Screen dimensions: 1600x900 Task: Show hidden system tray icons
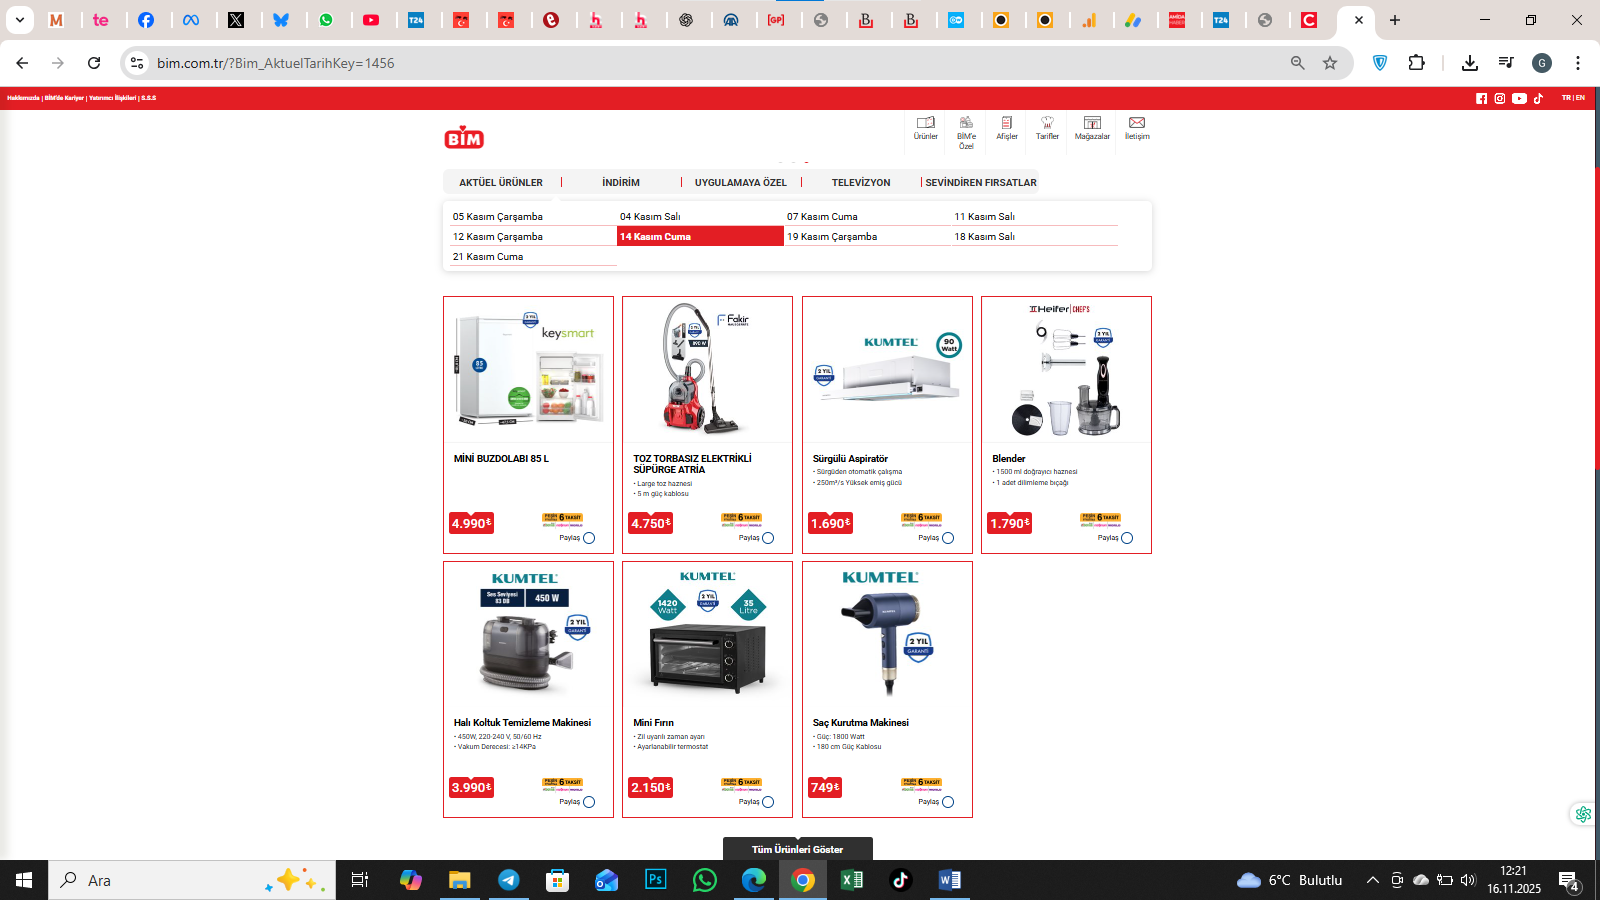pyautogui.click(x=1372, y=880)
